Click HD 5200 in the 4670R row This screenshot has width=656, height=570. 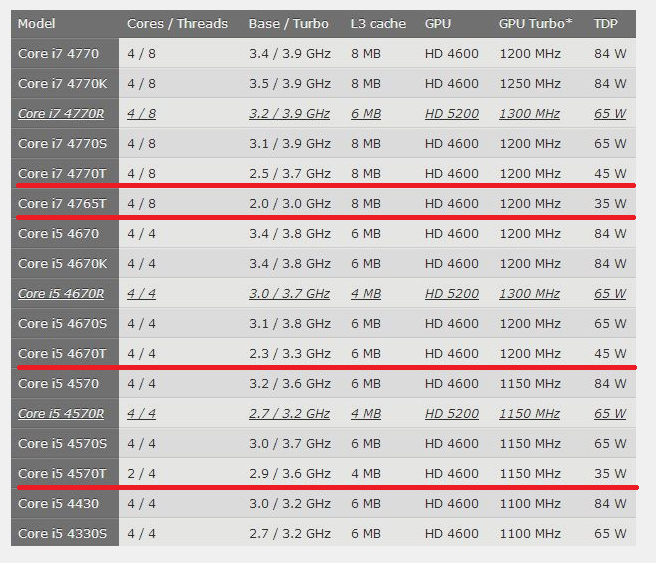click(452, 294)
